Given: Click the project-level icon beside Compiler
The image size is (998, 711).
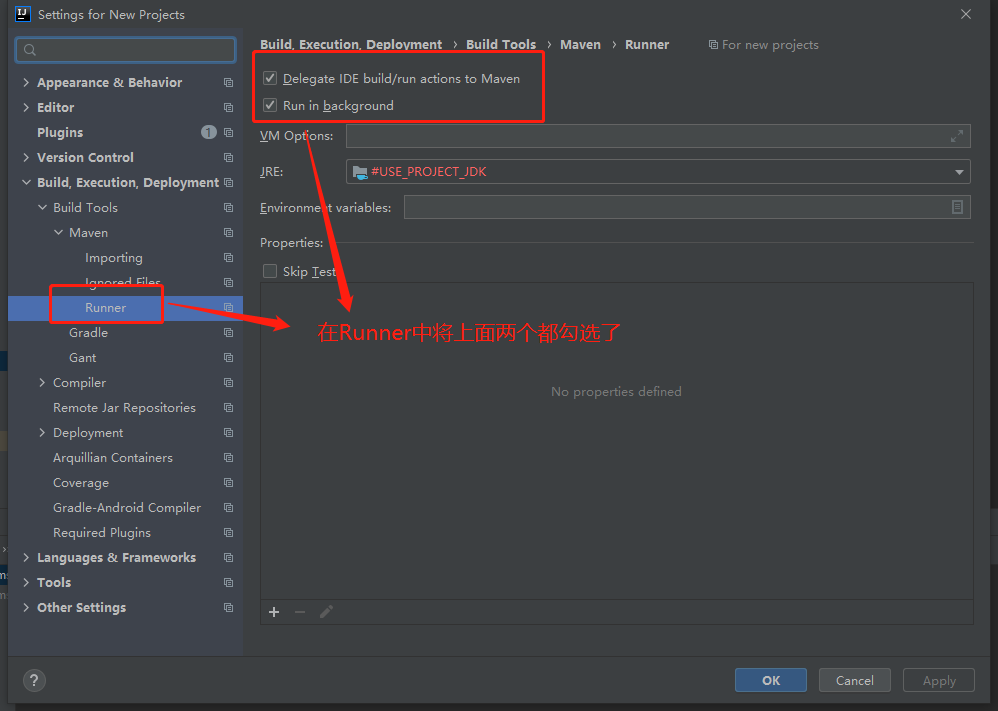Looking at the screenshot, I should 228,383.
